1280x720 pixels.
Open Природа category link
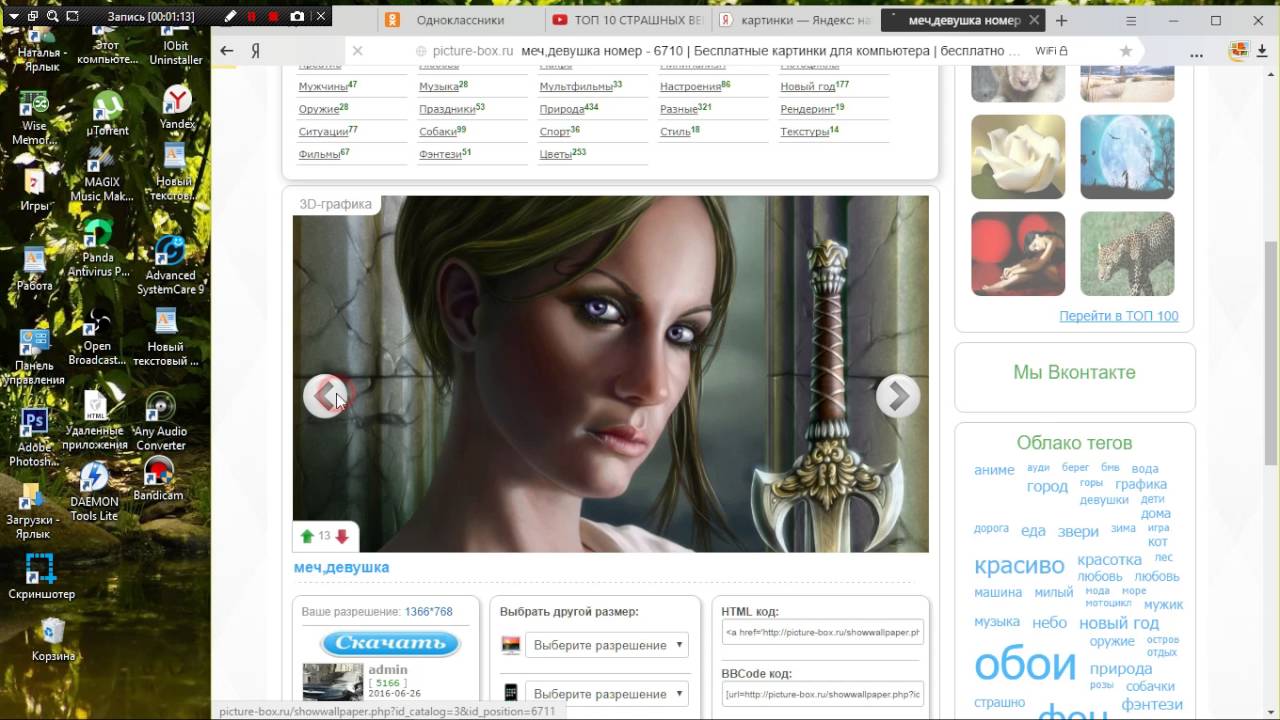[x=562, y=109]
